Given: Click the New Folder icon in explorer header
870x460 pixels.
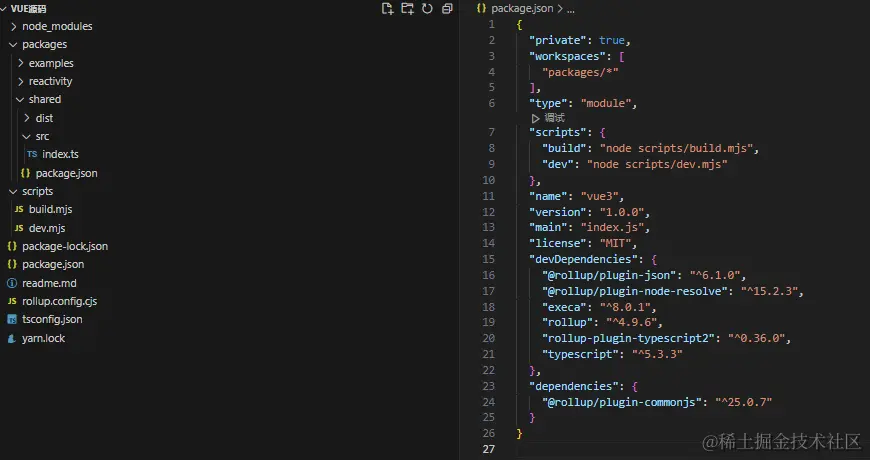Looking at the screenshot, I should point(407,8).
